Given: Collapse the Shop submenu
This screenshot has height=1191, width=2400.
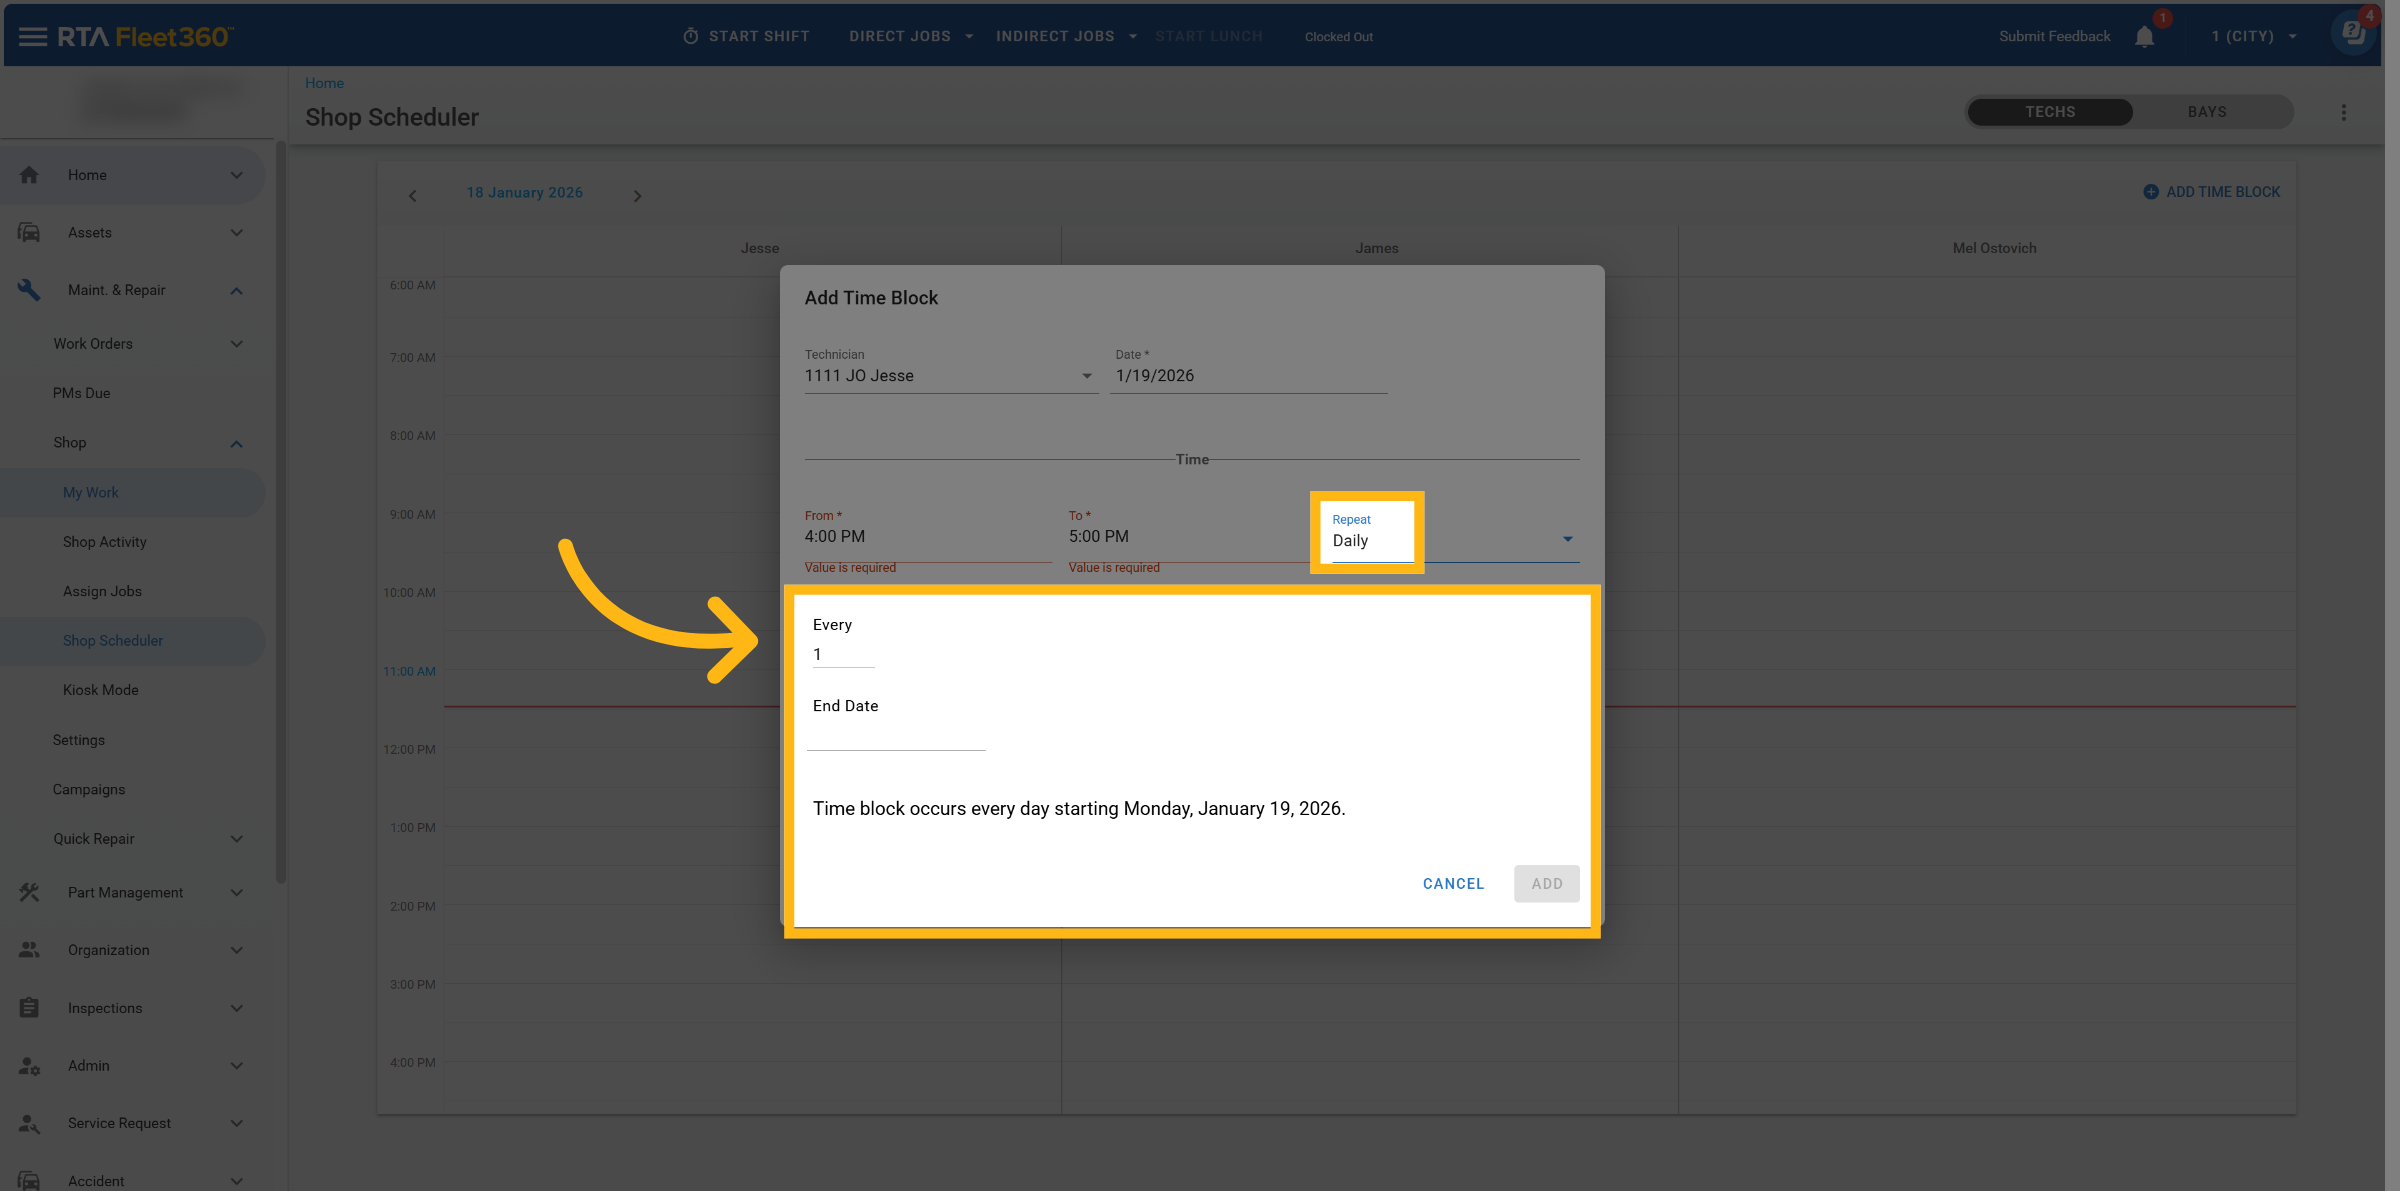Looking at the screenshot, I should click(x=236, y=443).
